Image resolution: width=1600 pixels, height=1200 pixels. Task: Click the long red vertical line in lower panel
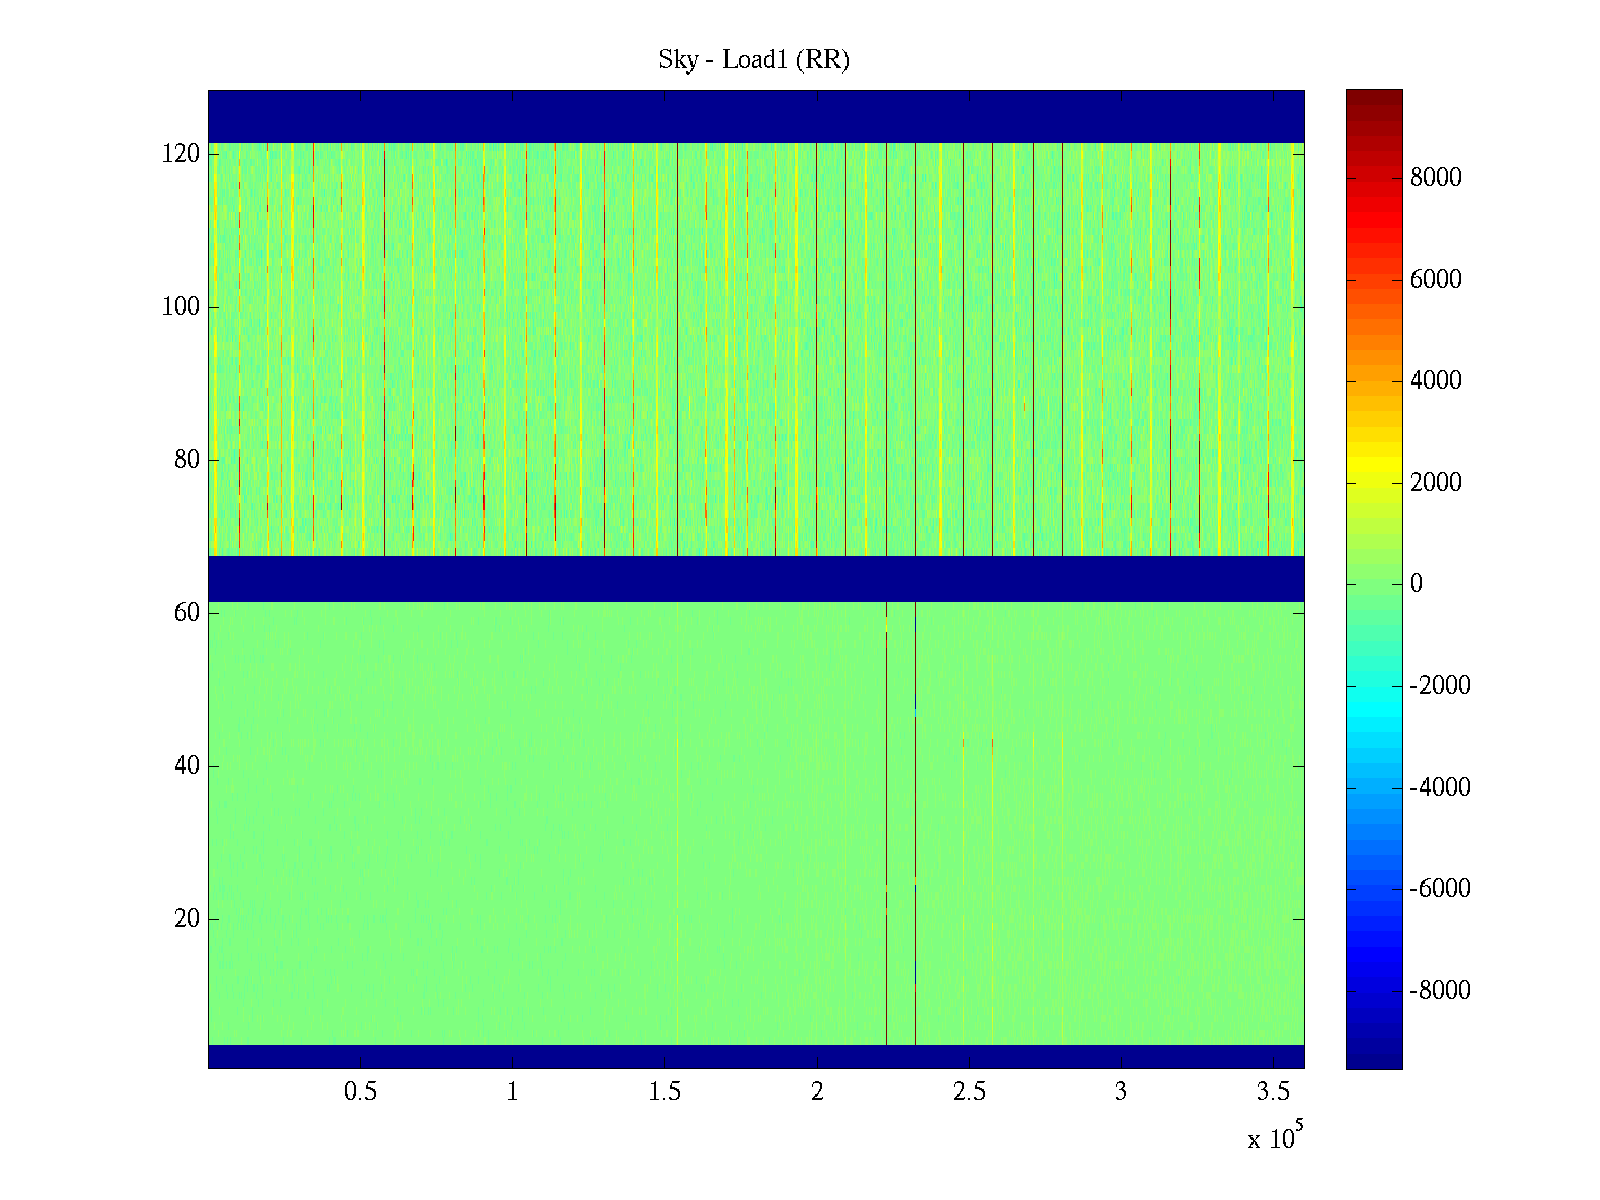[887, 820]
